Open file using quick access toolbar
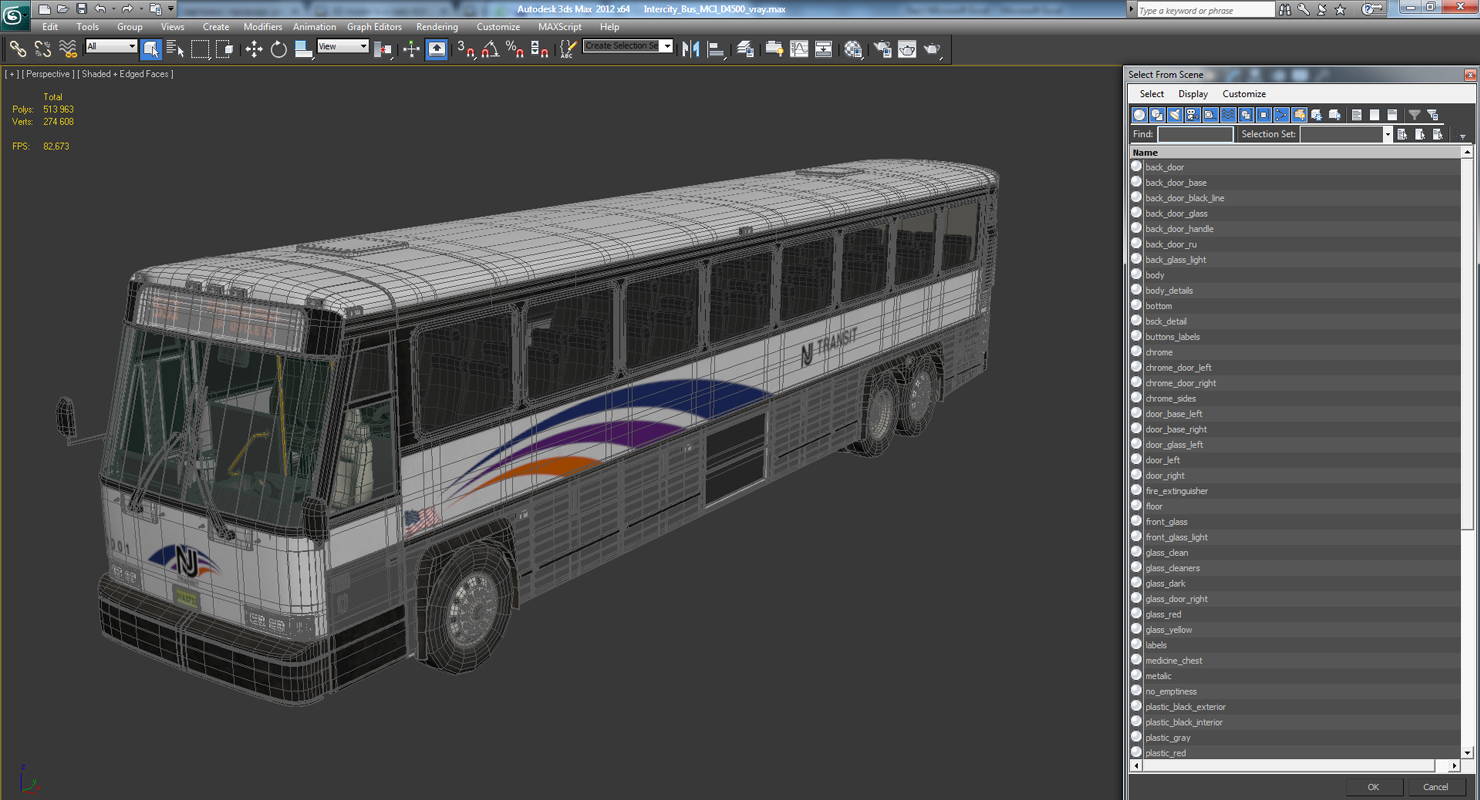The width and height of the screenshot is (1480, 800). tap(62, 9)
